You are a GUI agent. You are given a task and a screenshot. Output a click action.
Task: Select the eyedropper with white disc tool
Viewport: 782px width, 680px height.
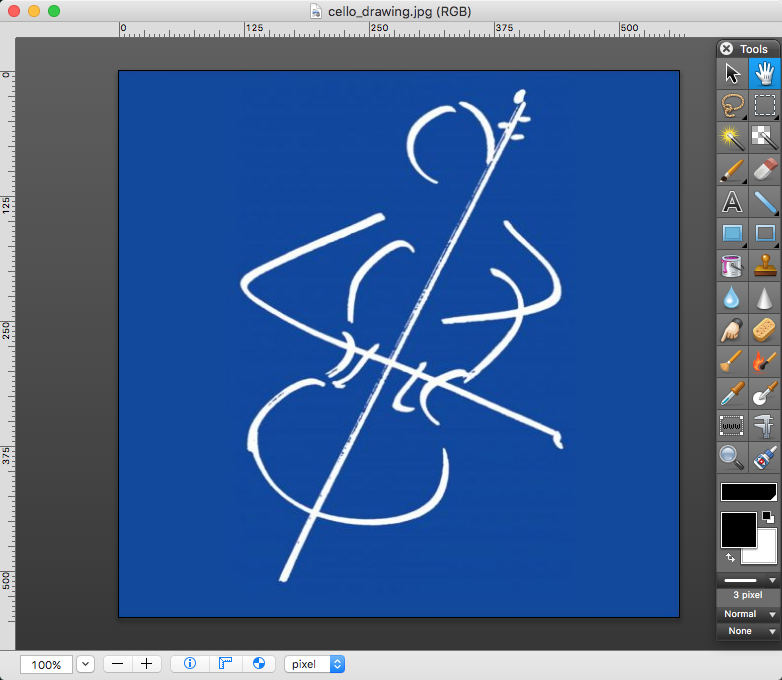coord(764,393)
